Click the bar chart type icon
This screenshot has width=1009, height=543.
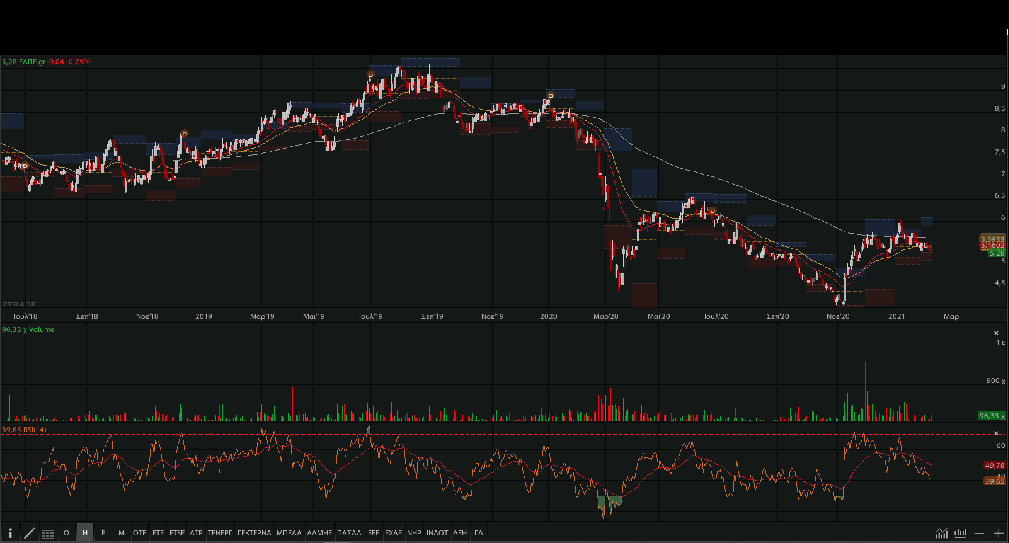(x=961, y=533)
